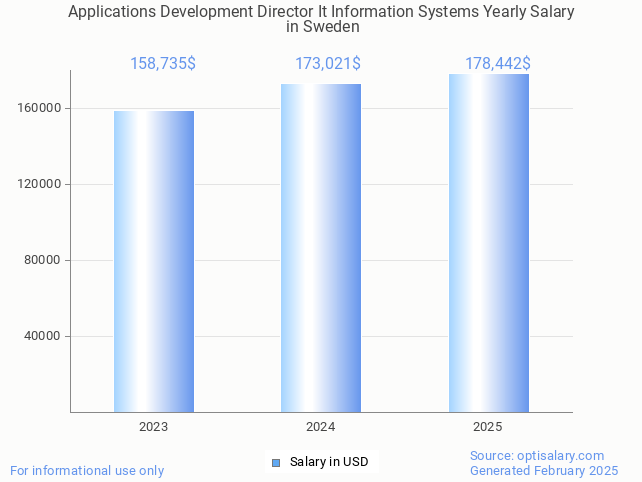This screenshot has height=482, width=642.
Task: Open the Source: optisalary.com link
Action: click(537, 455)
